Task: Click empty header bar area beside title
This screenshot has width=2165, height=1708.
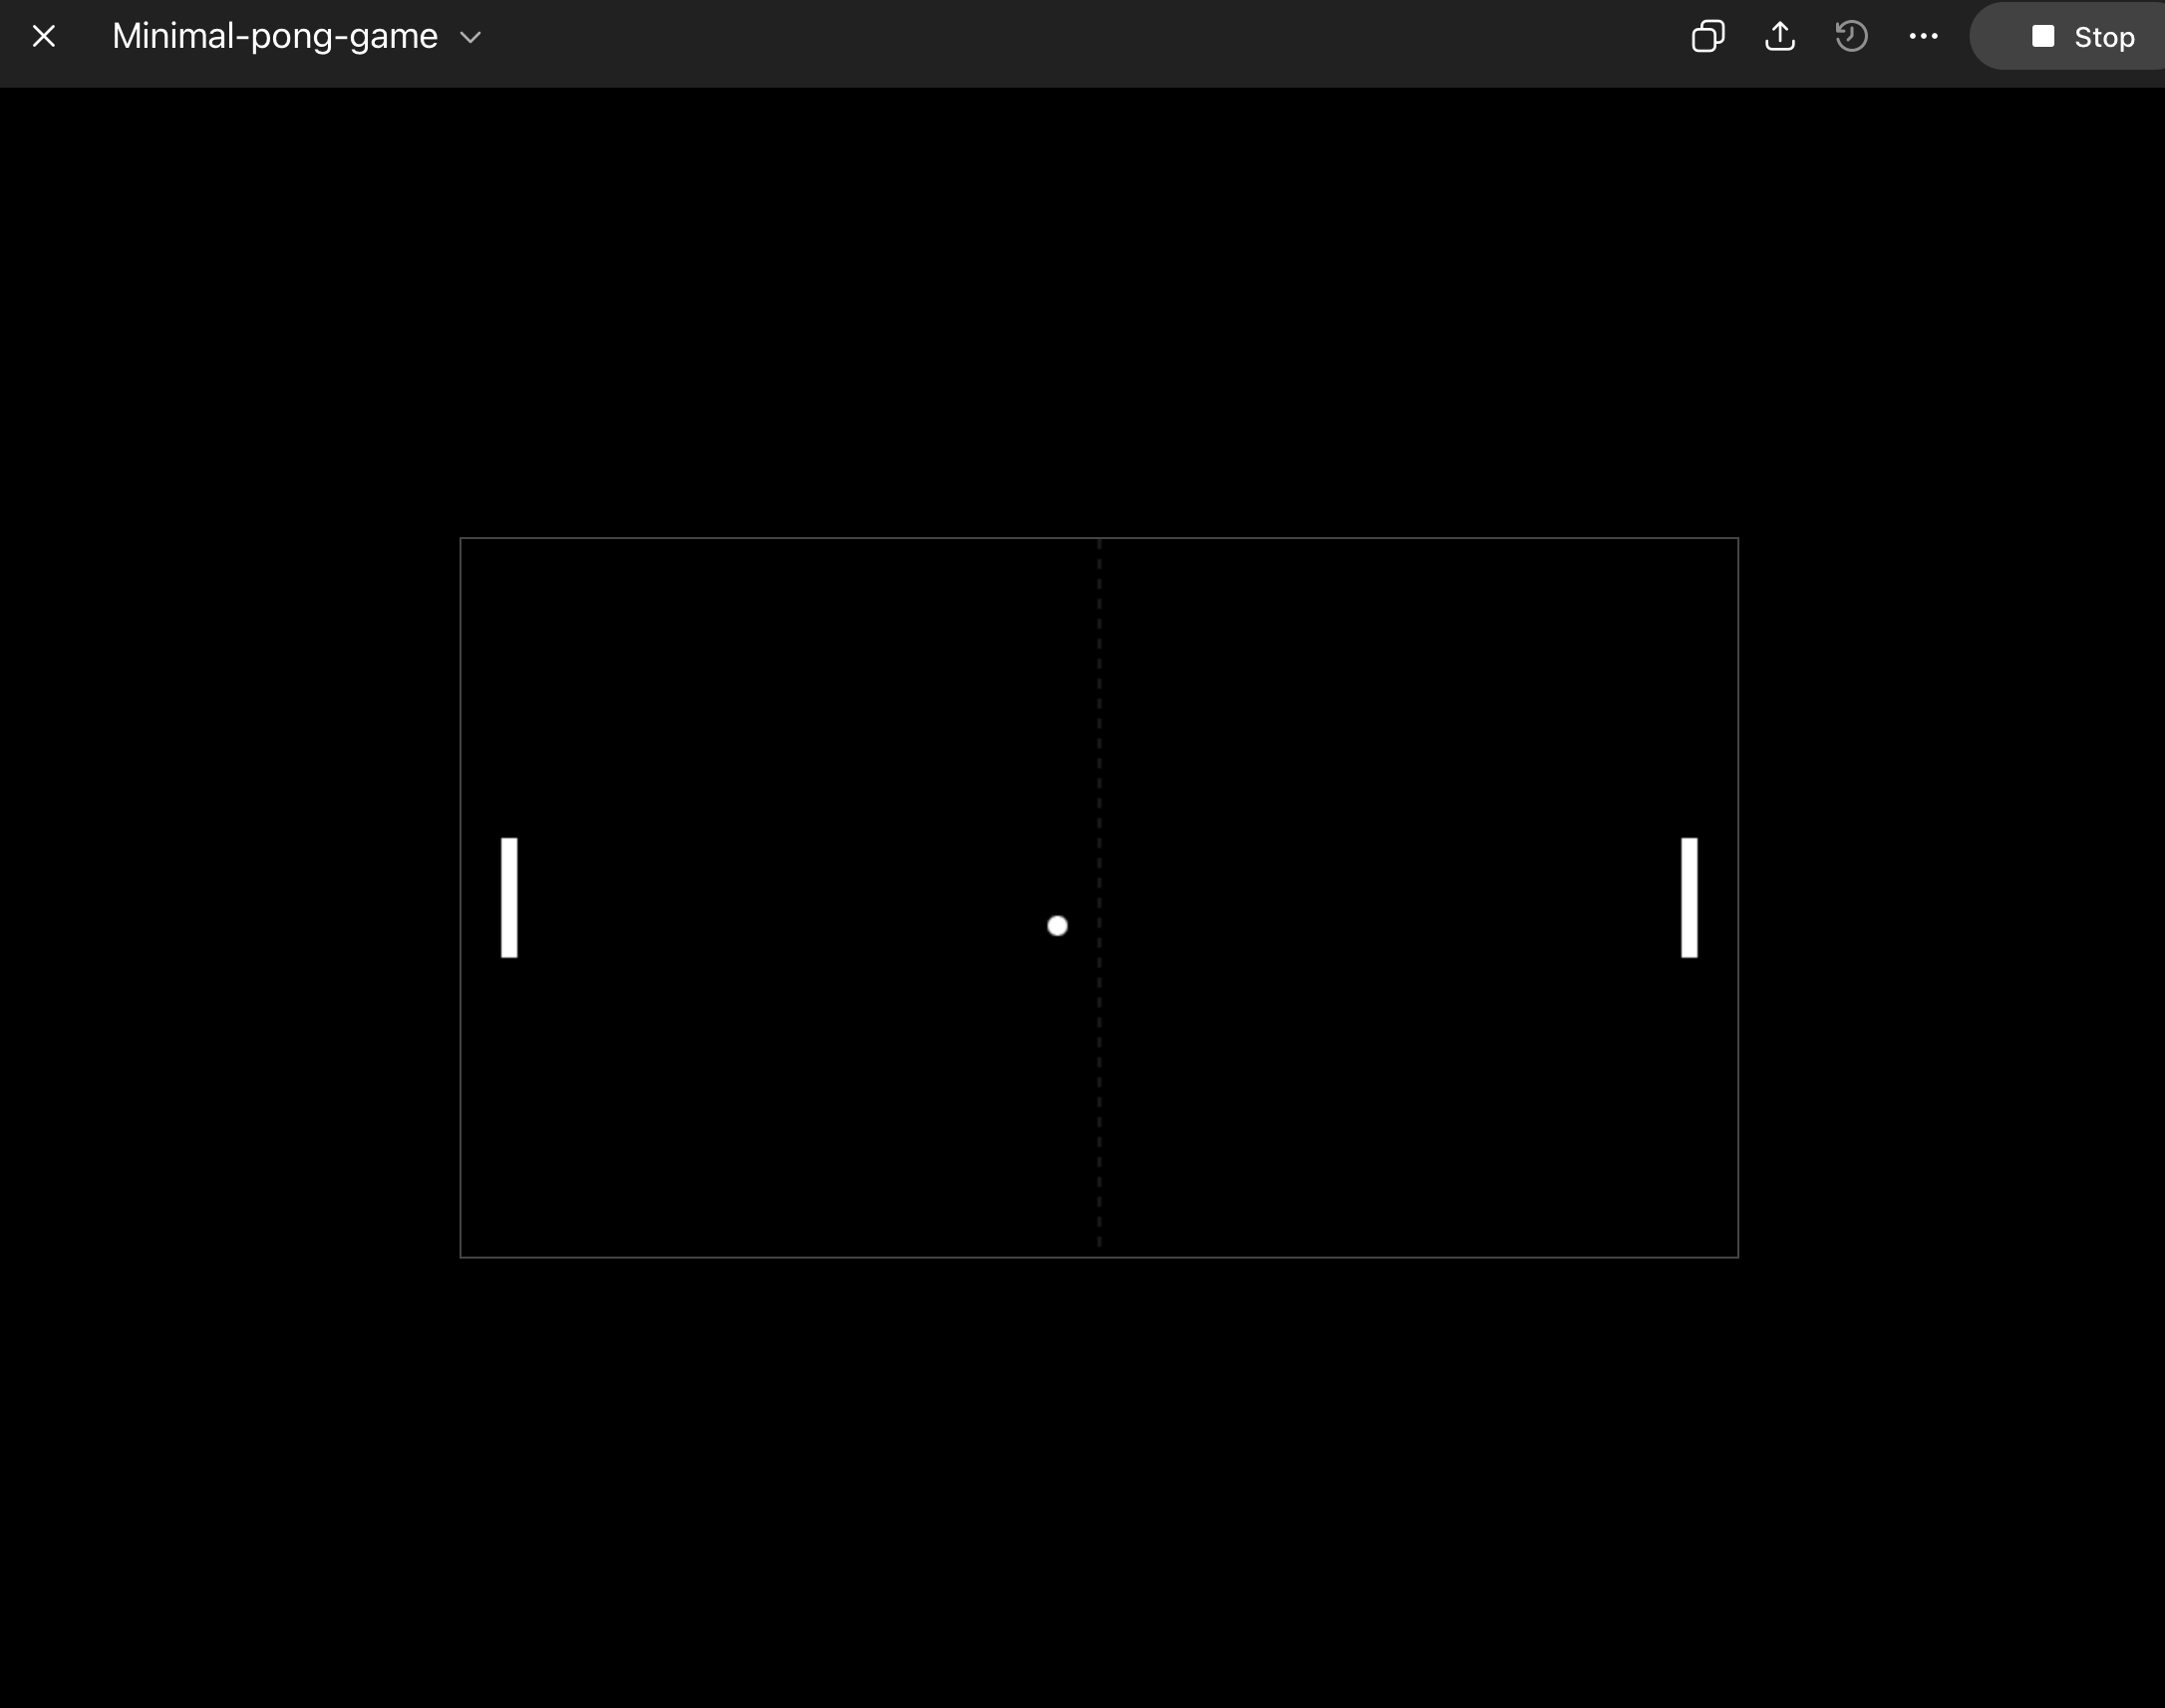Action: [1000, 40]
